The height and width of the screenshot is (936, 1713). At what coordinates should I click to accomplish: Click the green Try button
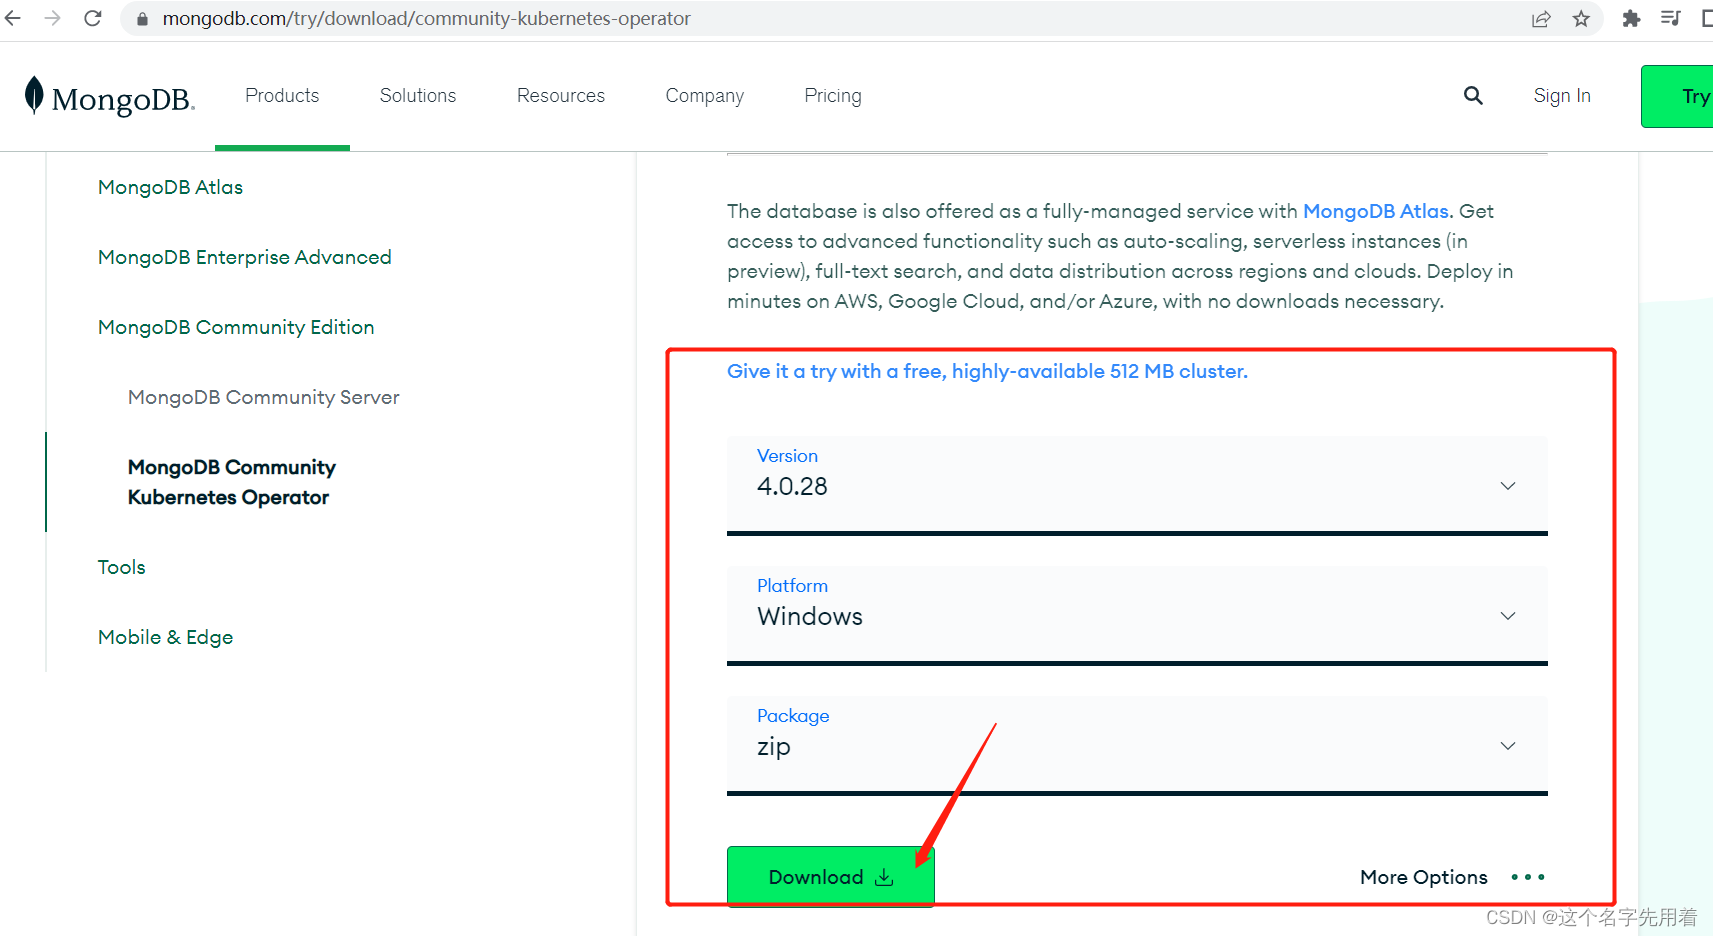(x=1677, y=96)
